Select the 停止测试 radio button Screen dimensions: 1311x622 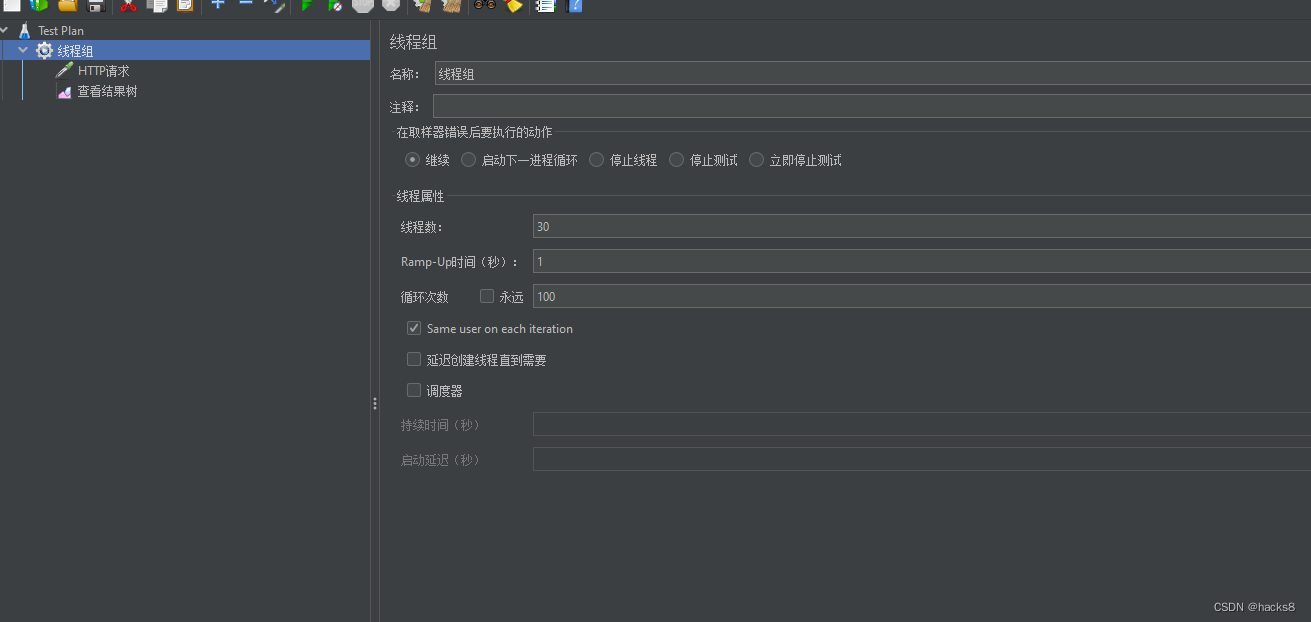[676, 159]
